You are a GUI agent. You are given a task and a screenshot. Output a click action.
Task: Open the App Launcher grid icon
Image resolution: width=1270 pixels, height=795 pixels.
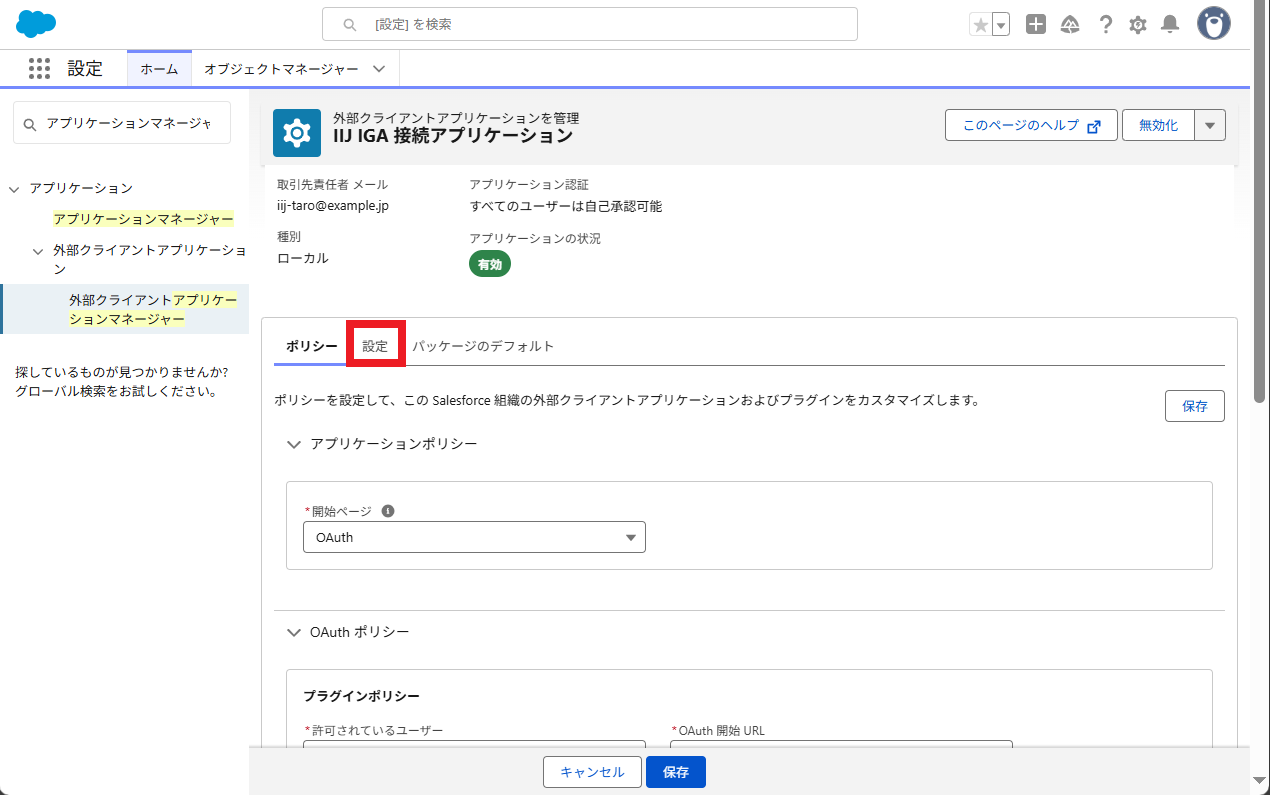[x=39, y=68]
